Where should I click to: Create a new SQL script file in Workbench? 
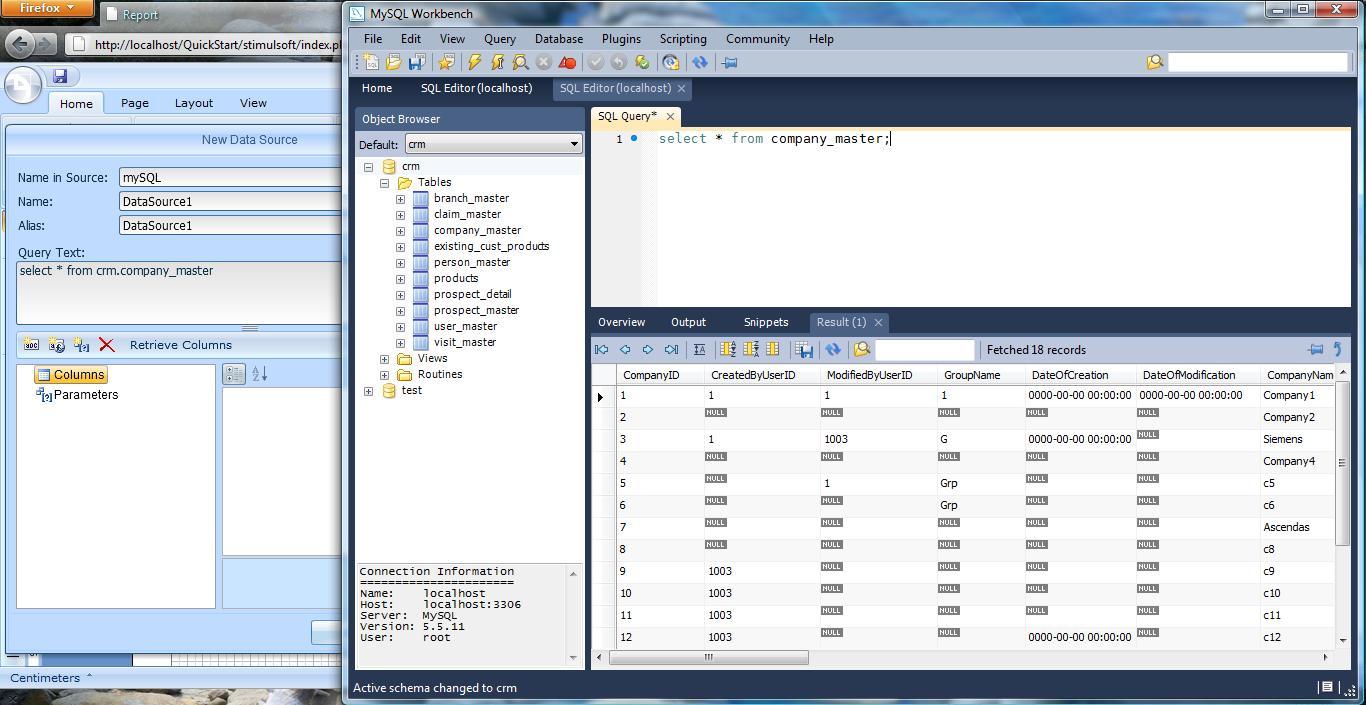371,62
